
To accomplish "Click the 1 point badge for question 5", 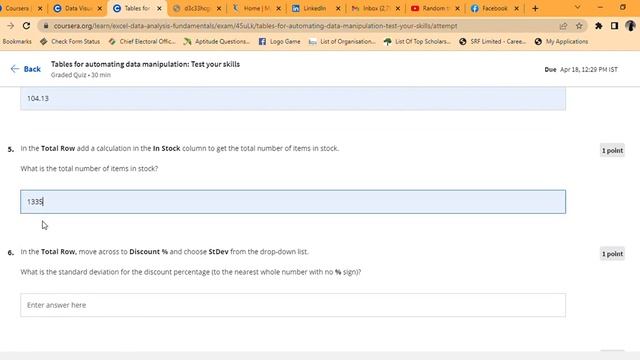I will [612, 151].
